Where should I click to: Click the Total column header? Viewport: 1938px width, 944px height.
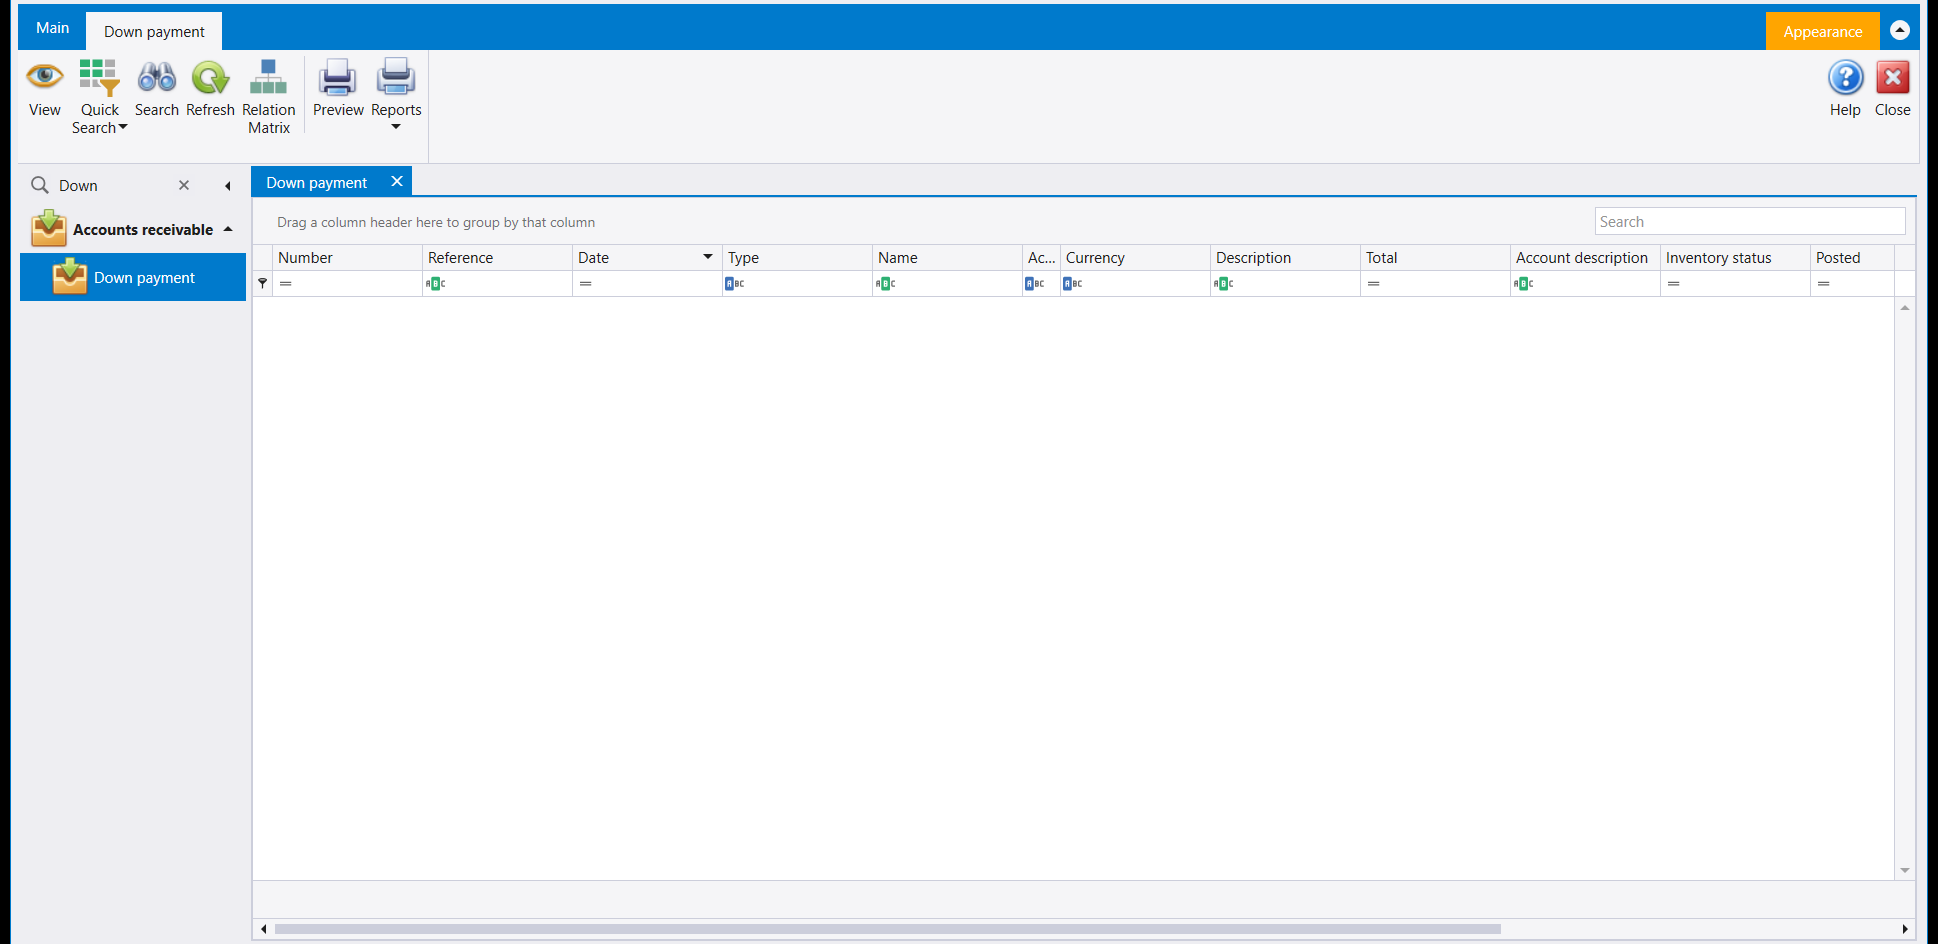point(1435,257)
